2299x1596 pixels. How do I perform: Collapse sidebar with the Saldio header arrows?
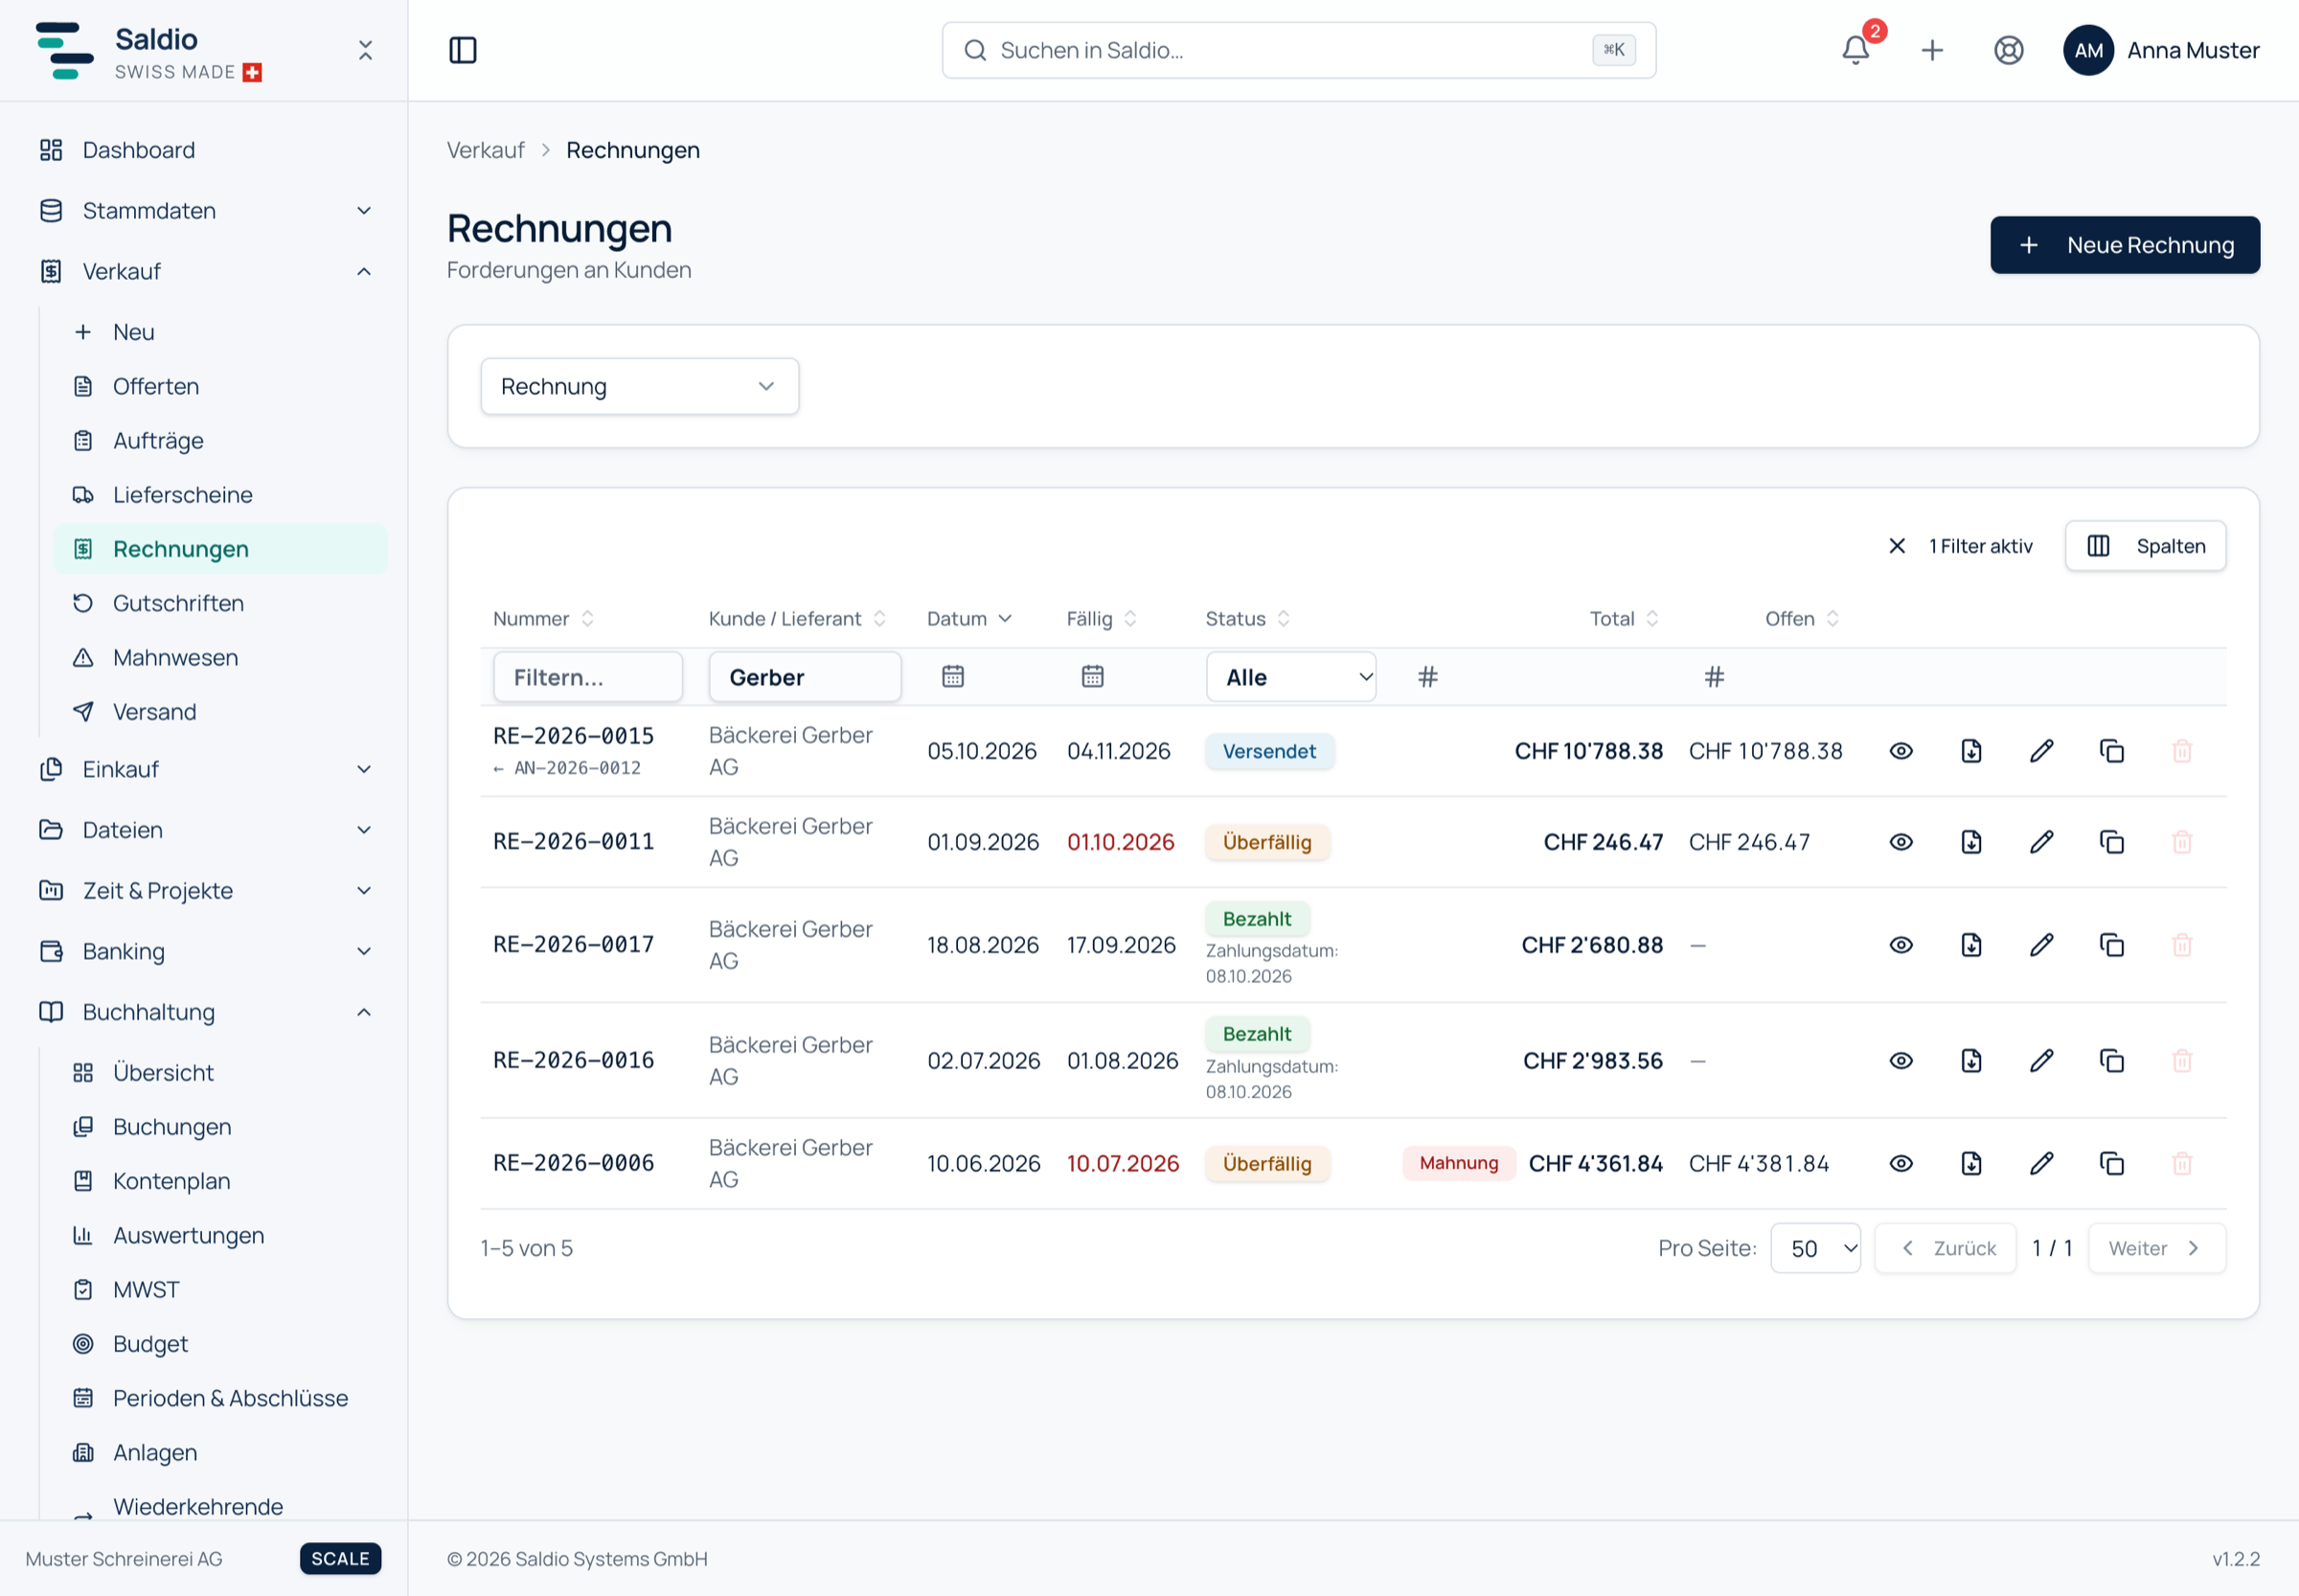(365, 50)
